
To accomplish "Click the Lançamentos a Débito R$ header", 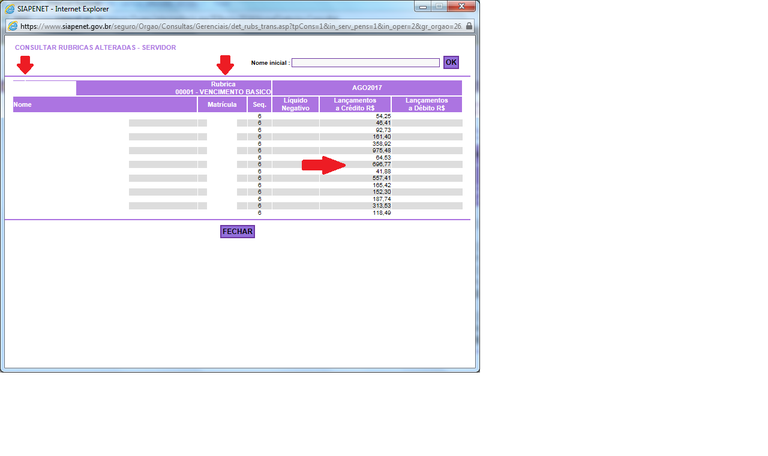I will (x=427, y=104).
